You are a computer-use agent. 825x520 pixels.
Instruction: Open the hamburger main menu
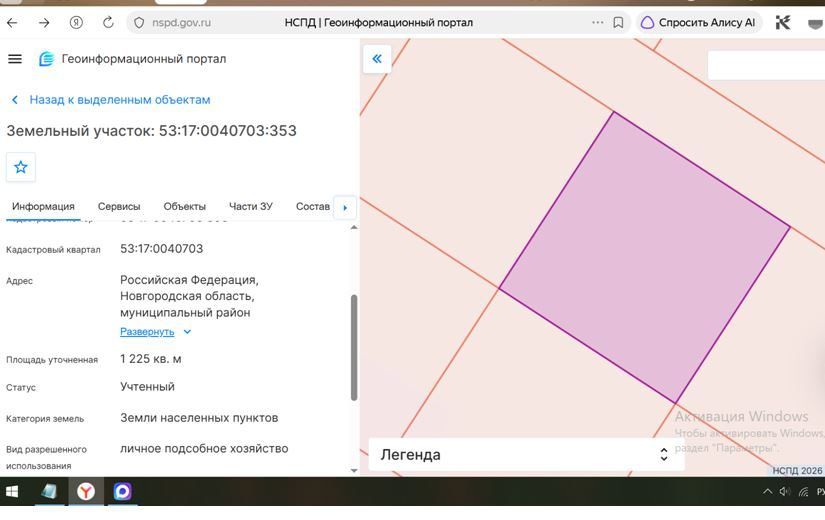coord(15,59)
